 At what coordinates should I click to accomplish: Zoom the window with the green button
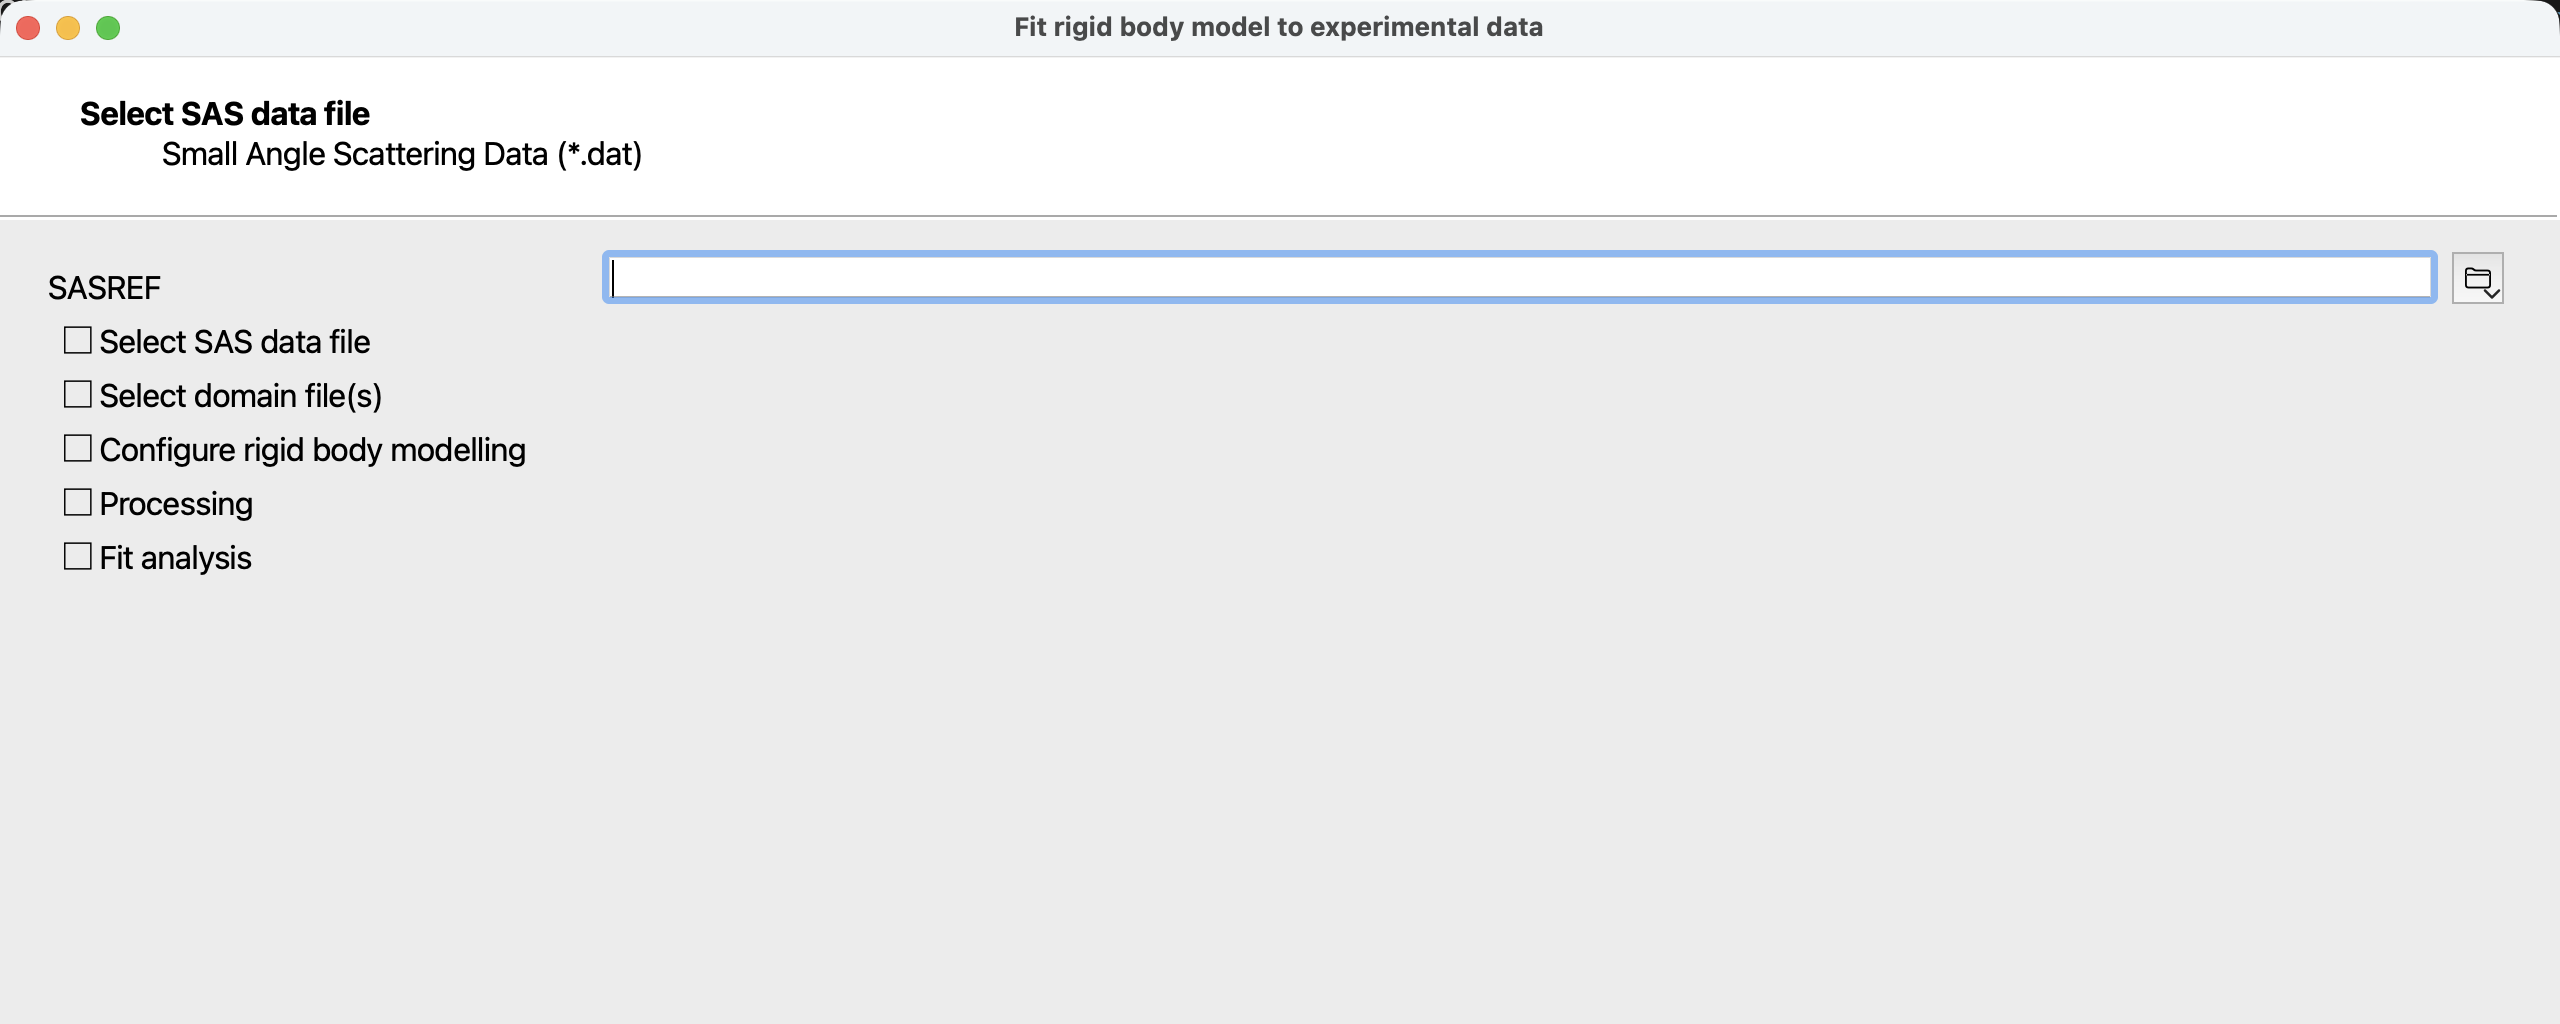pos(108,28)
